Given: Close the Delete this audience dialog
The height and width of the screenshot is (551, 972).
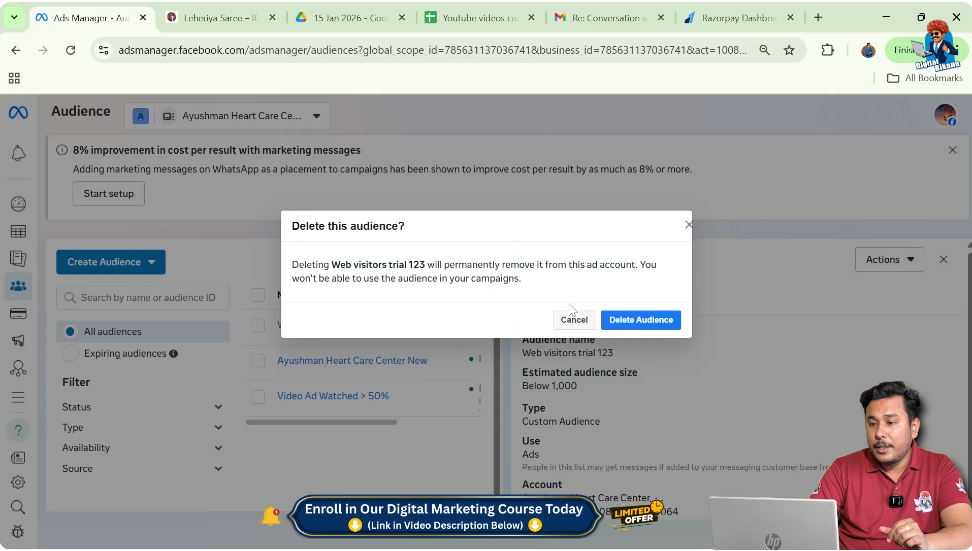Looking at the screenshot, I should coord(688,224).
